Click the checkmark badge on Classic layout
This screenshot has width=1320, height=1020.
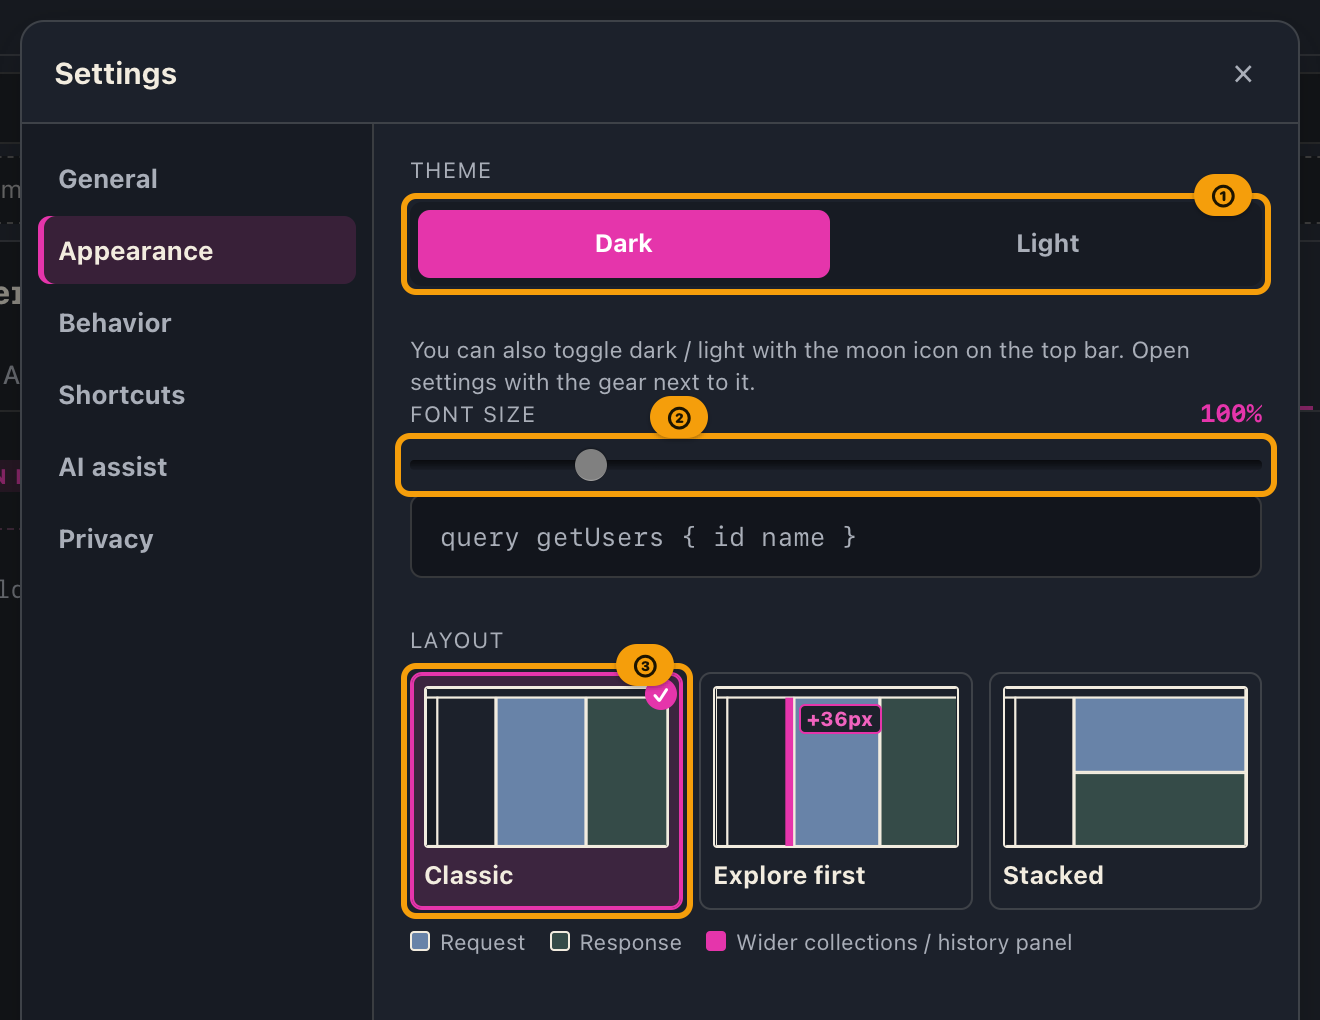coord(661,694)
